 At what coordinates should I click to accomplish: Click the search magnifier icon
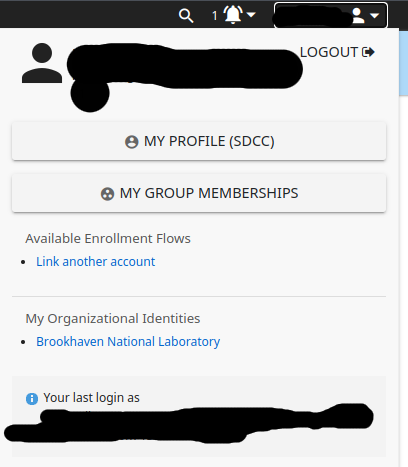pos(186,16)
